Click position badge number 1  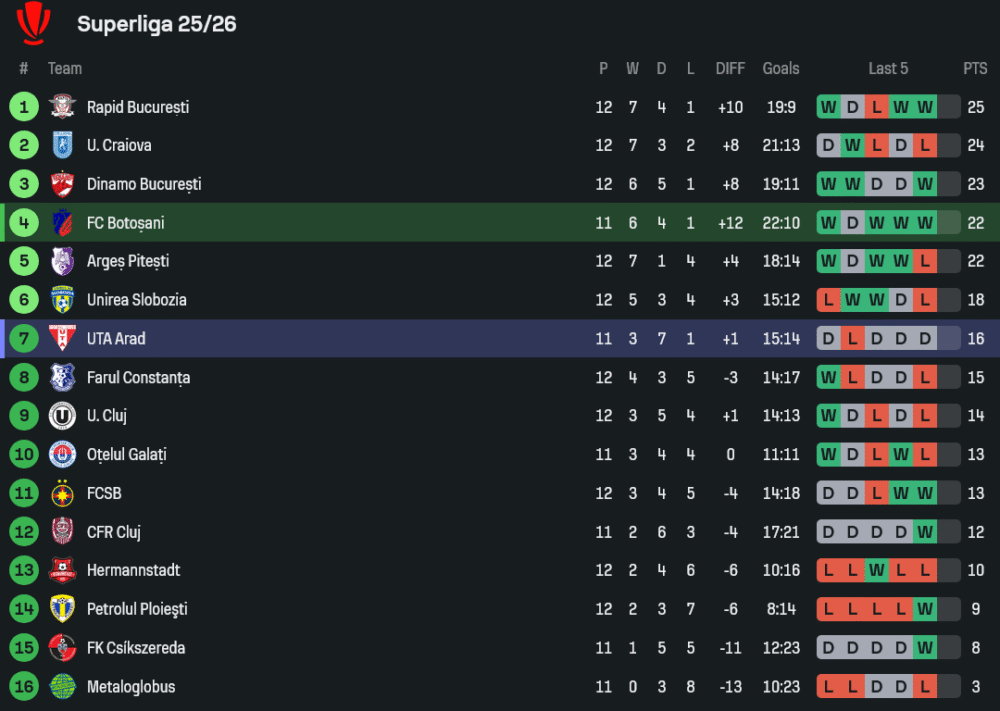point(23,107)
